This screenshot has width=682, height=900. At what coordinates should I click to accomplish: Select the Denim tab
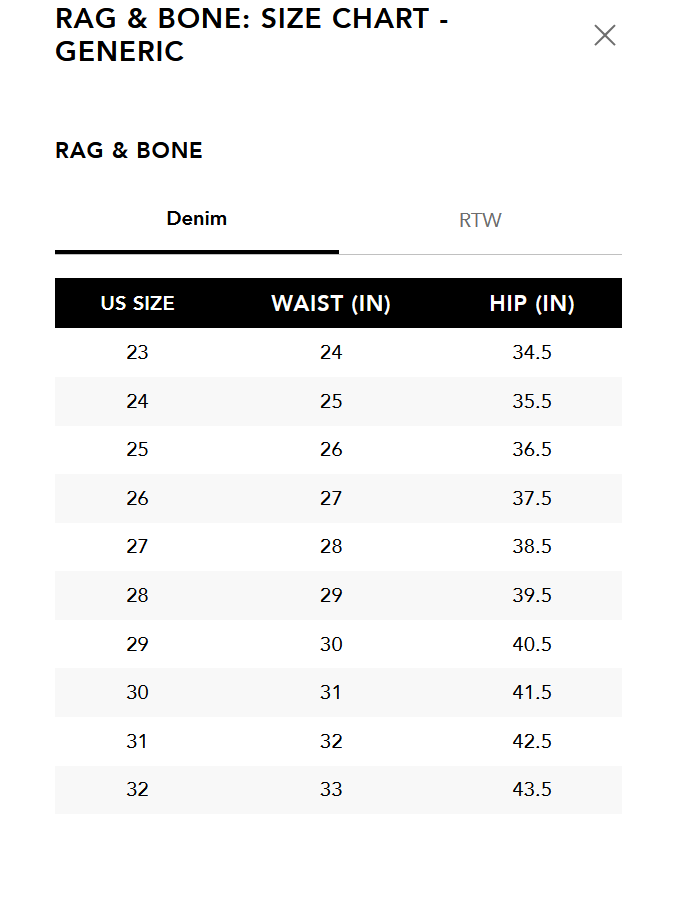coord(197,219)
